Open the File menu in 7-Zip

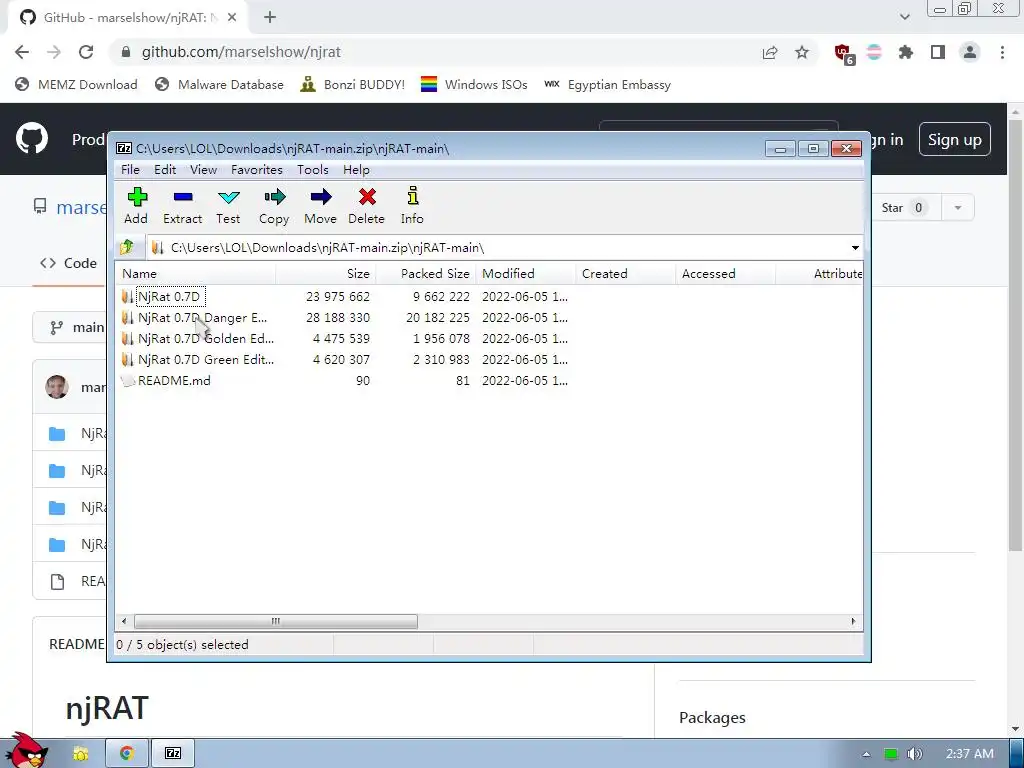point(130,170)
